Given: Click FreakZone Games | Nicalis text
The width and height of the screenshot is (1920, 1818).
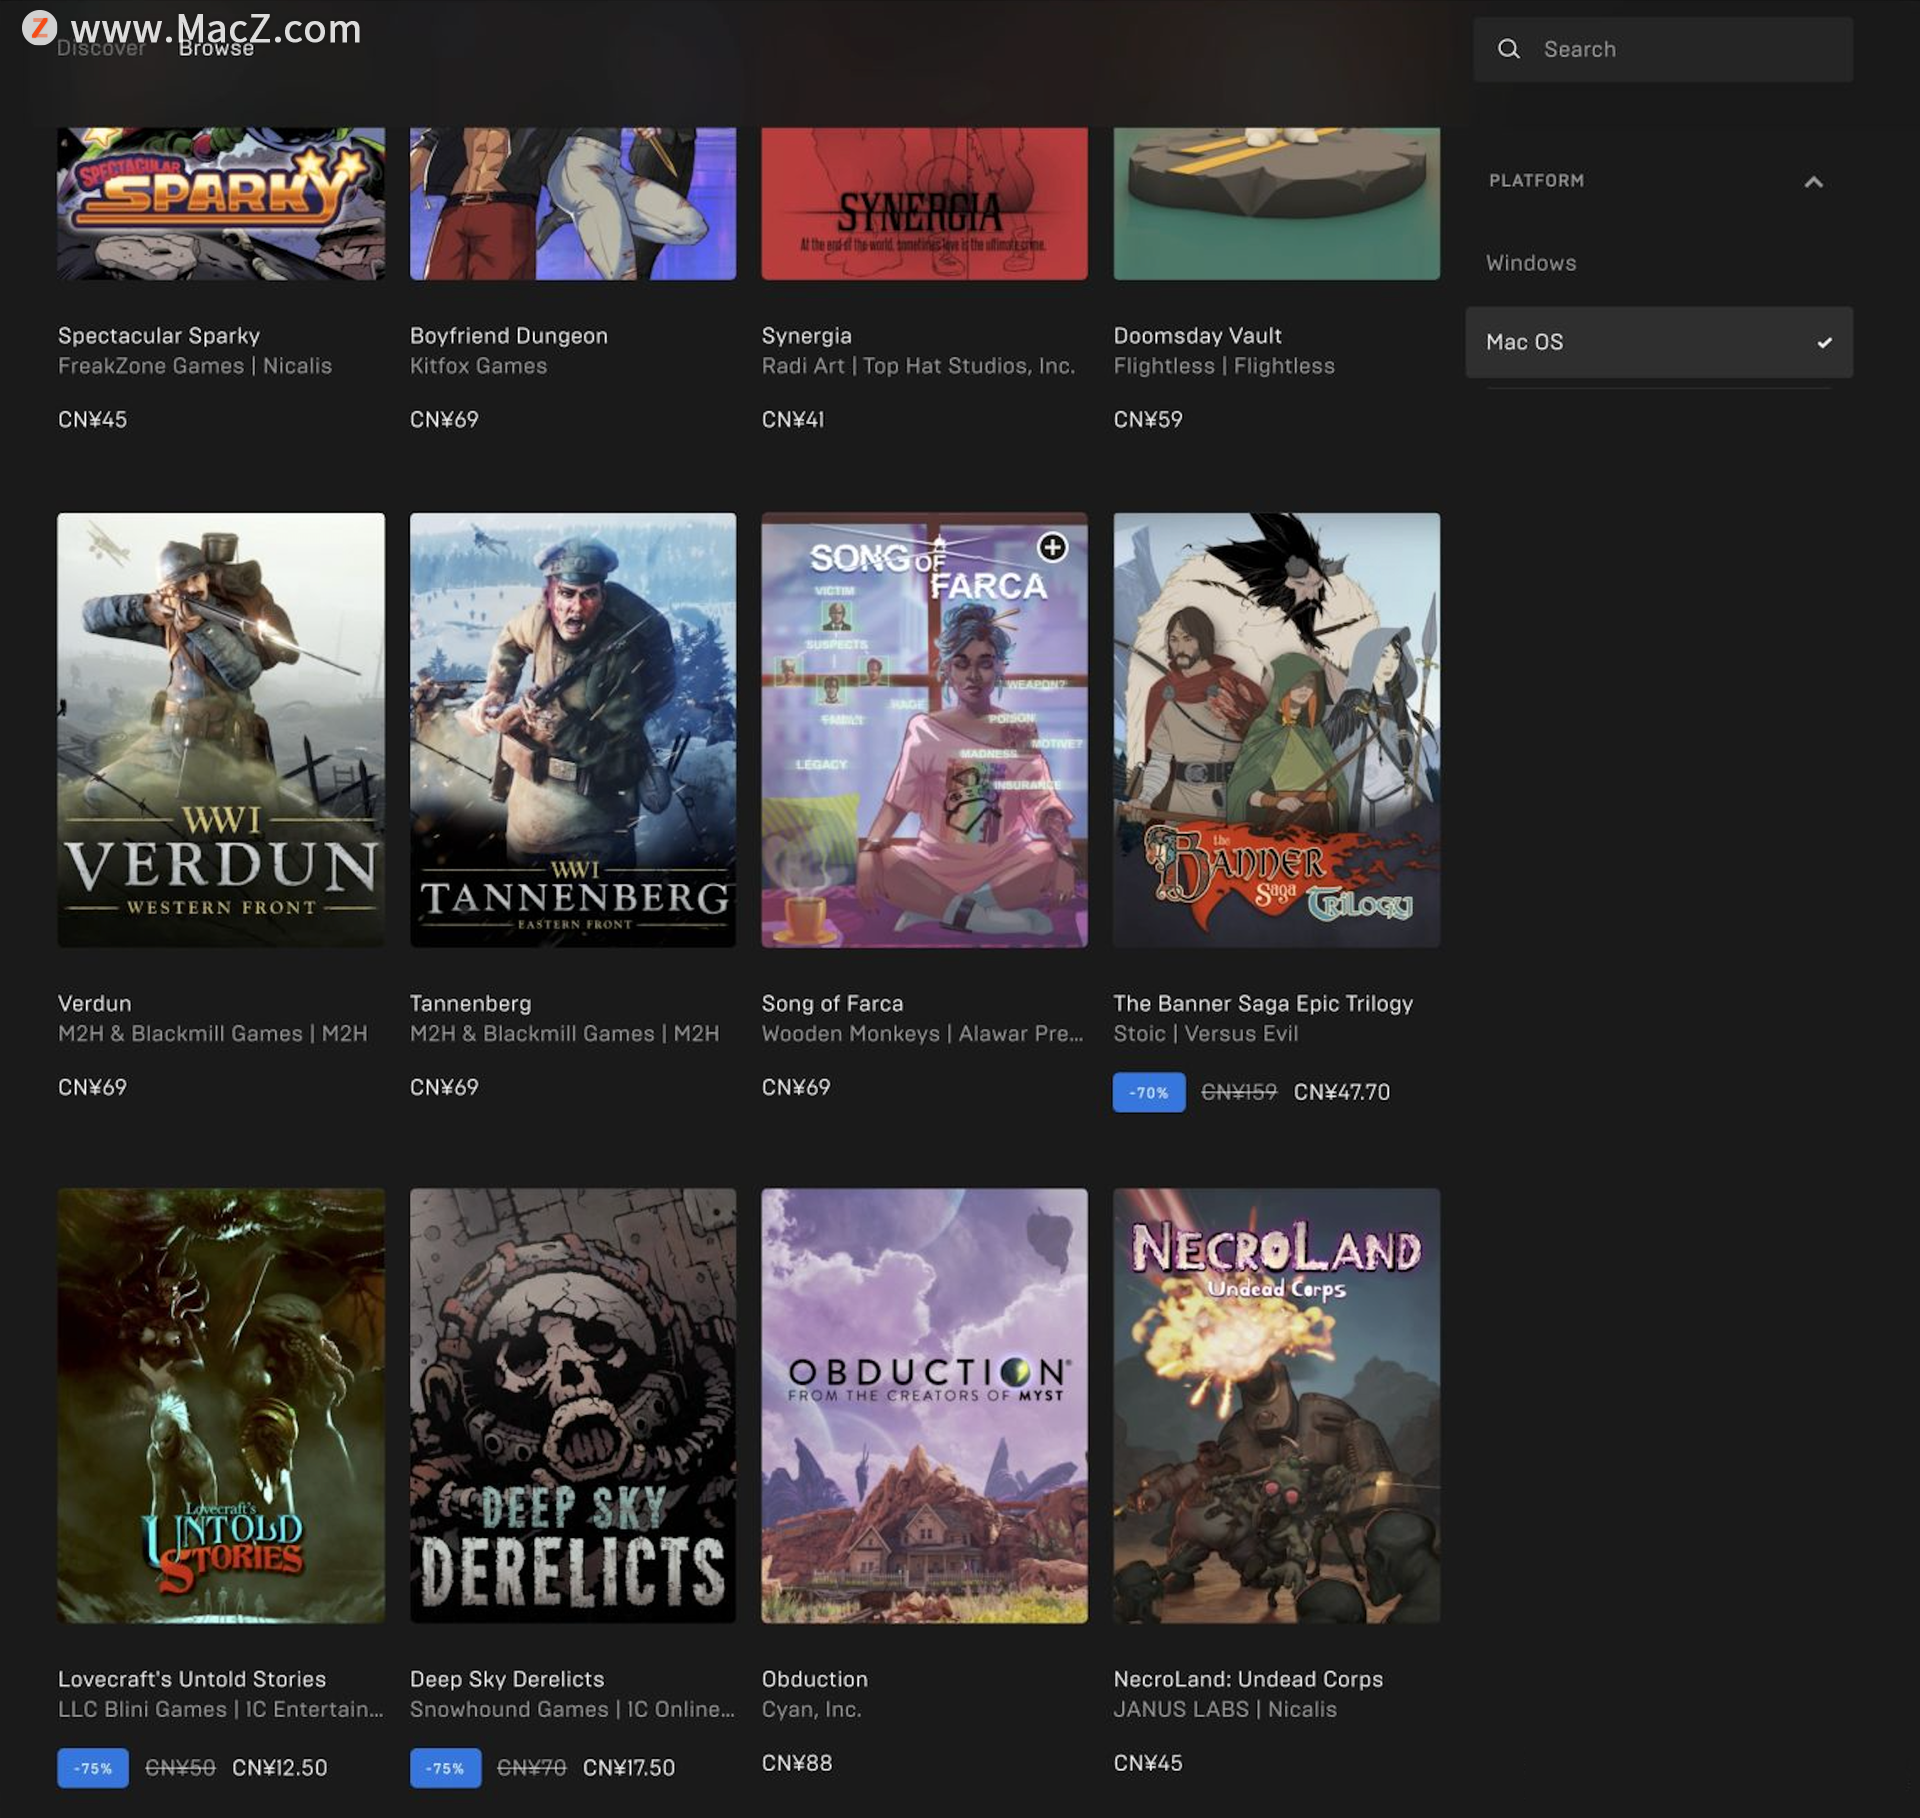Looking at the screenshot, I should 194,366.
